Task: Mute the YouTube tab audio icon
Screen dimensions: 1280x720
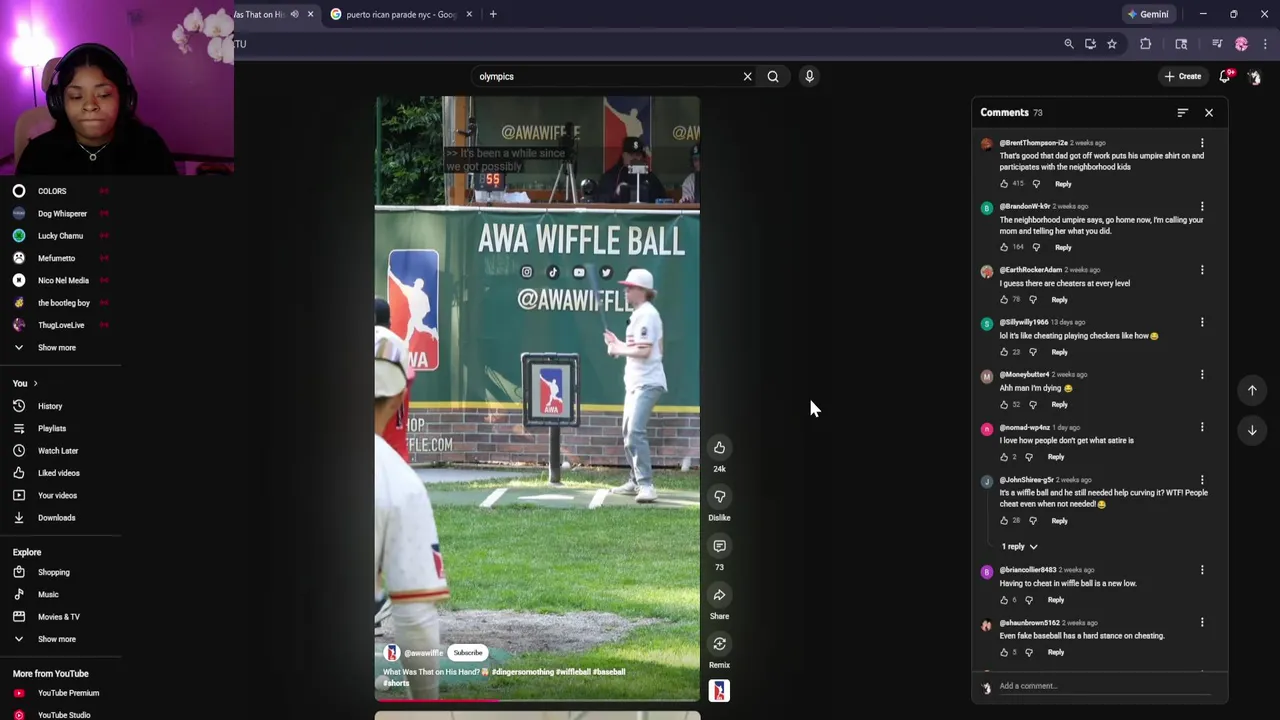Action: (x=294, y=14)
